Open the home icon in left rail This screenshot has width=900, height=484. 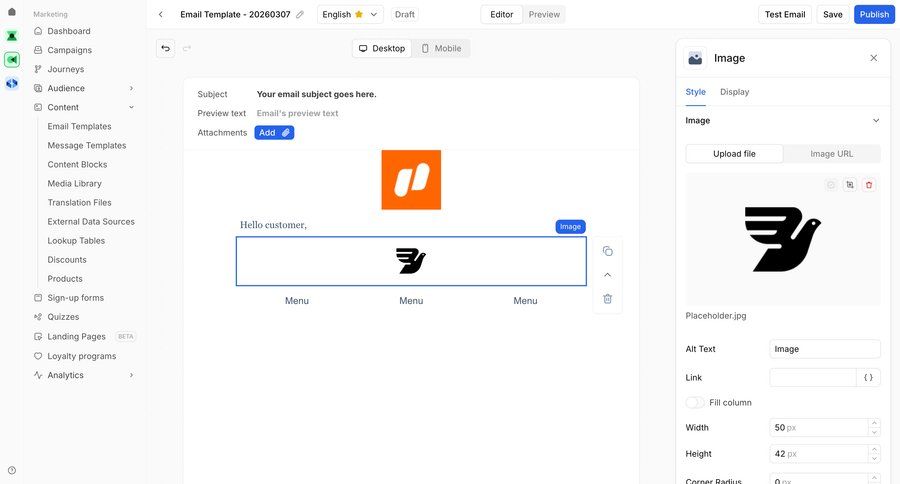(x=11, y=11)
